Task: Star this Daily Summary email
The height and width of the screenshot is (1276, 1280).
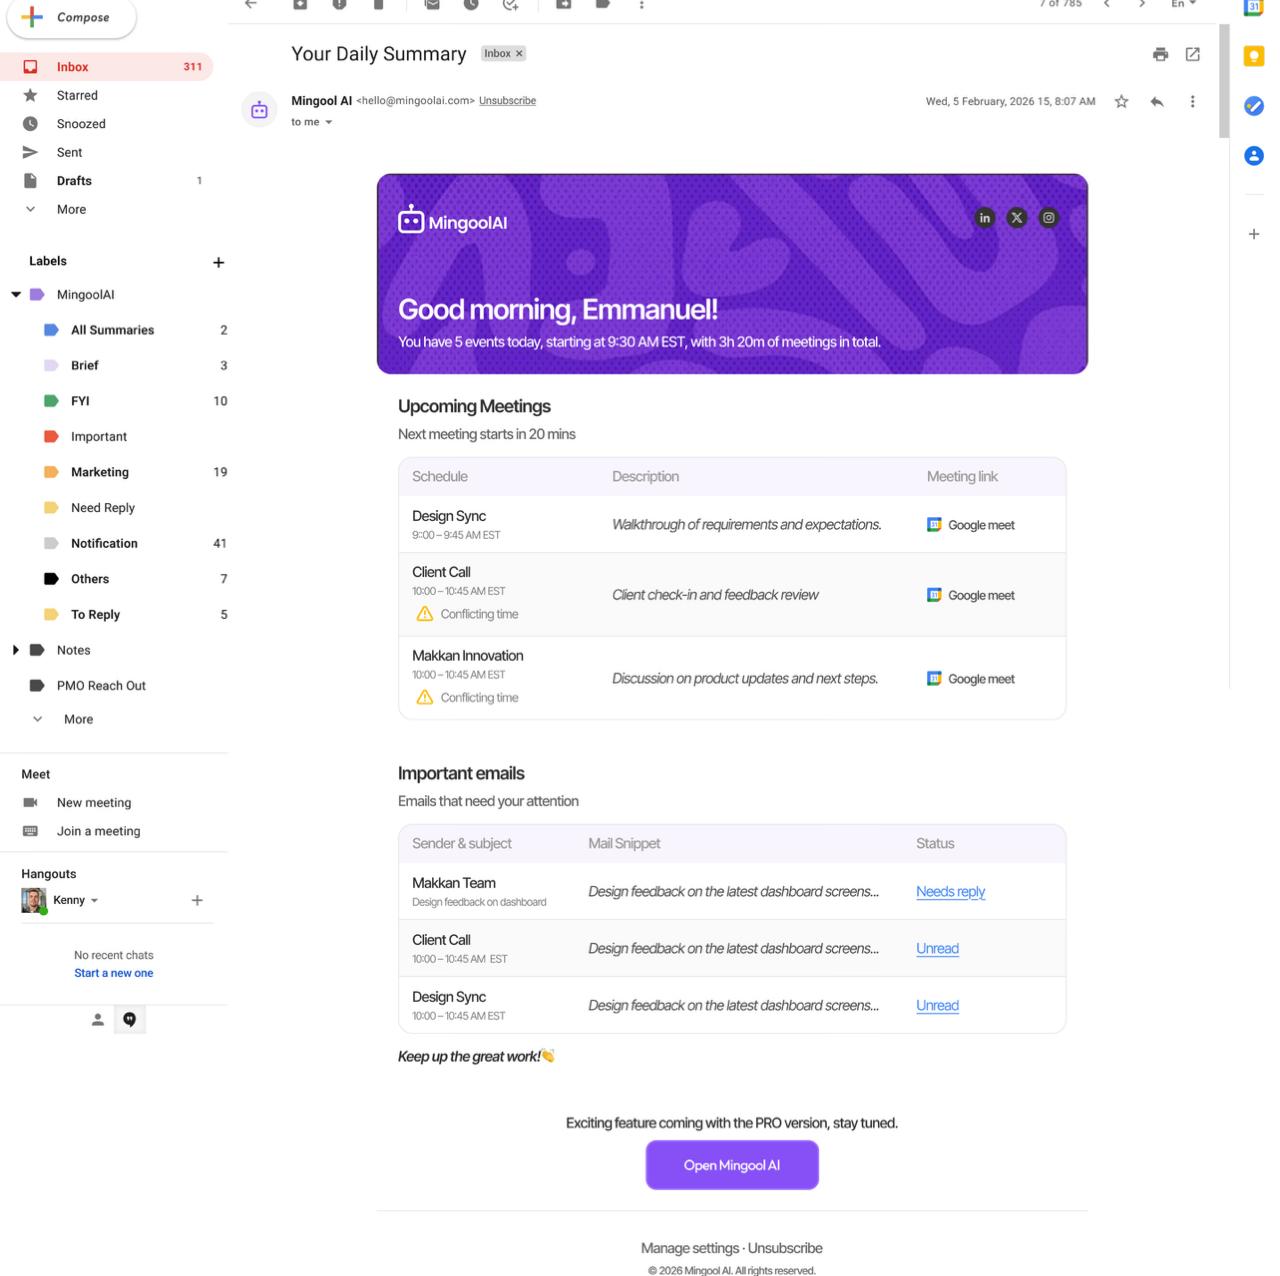Action: tap(1121, 102)
